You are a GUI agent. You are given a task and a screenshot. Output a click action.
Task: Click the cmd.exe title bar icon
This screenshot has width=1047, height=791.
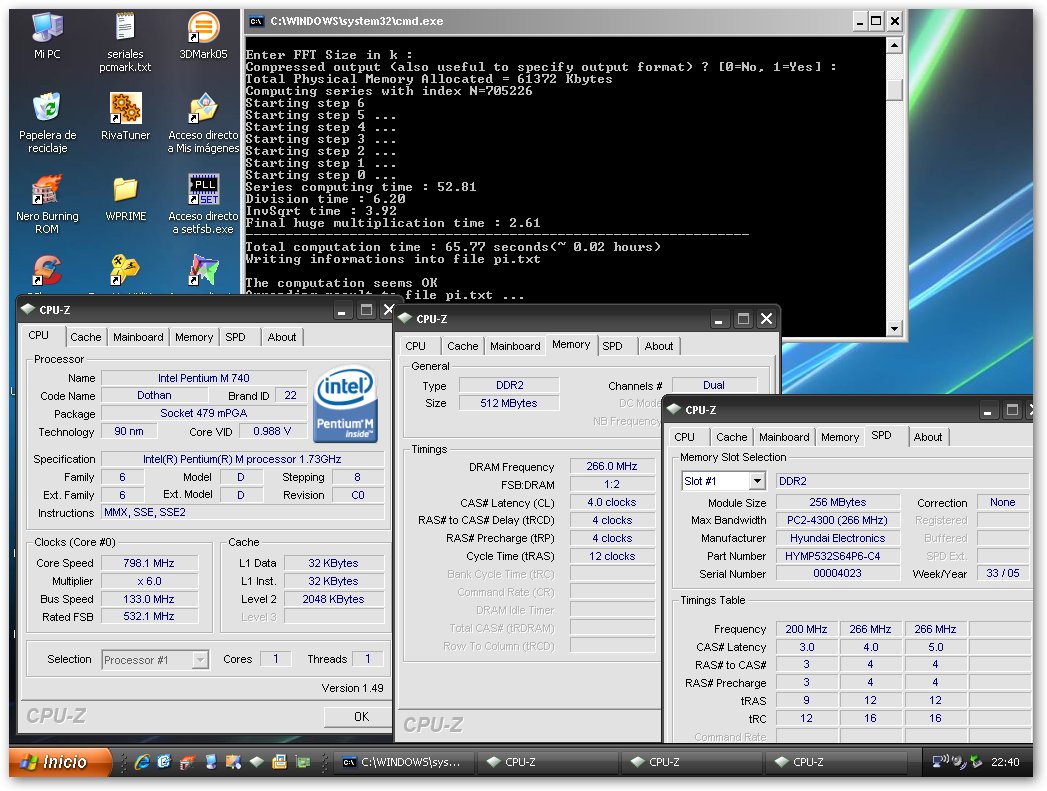[x=256, y=21]
